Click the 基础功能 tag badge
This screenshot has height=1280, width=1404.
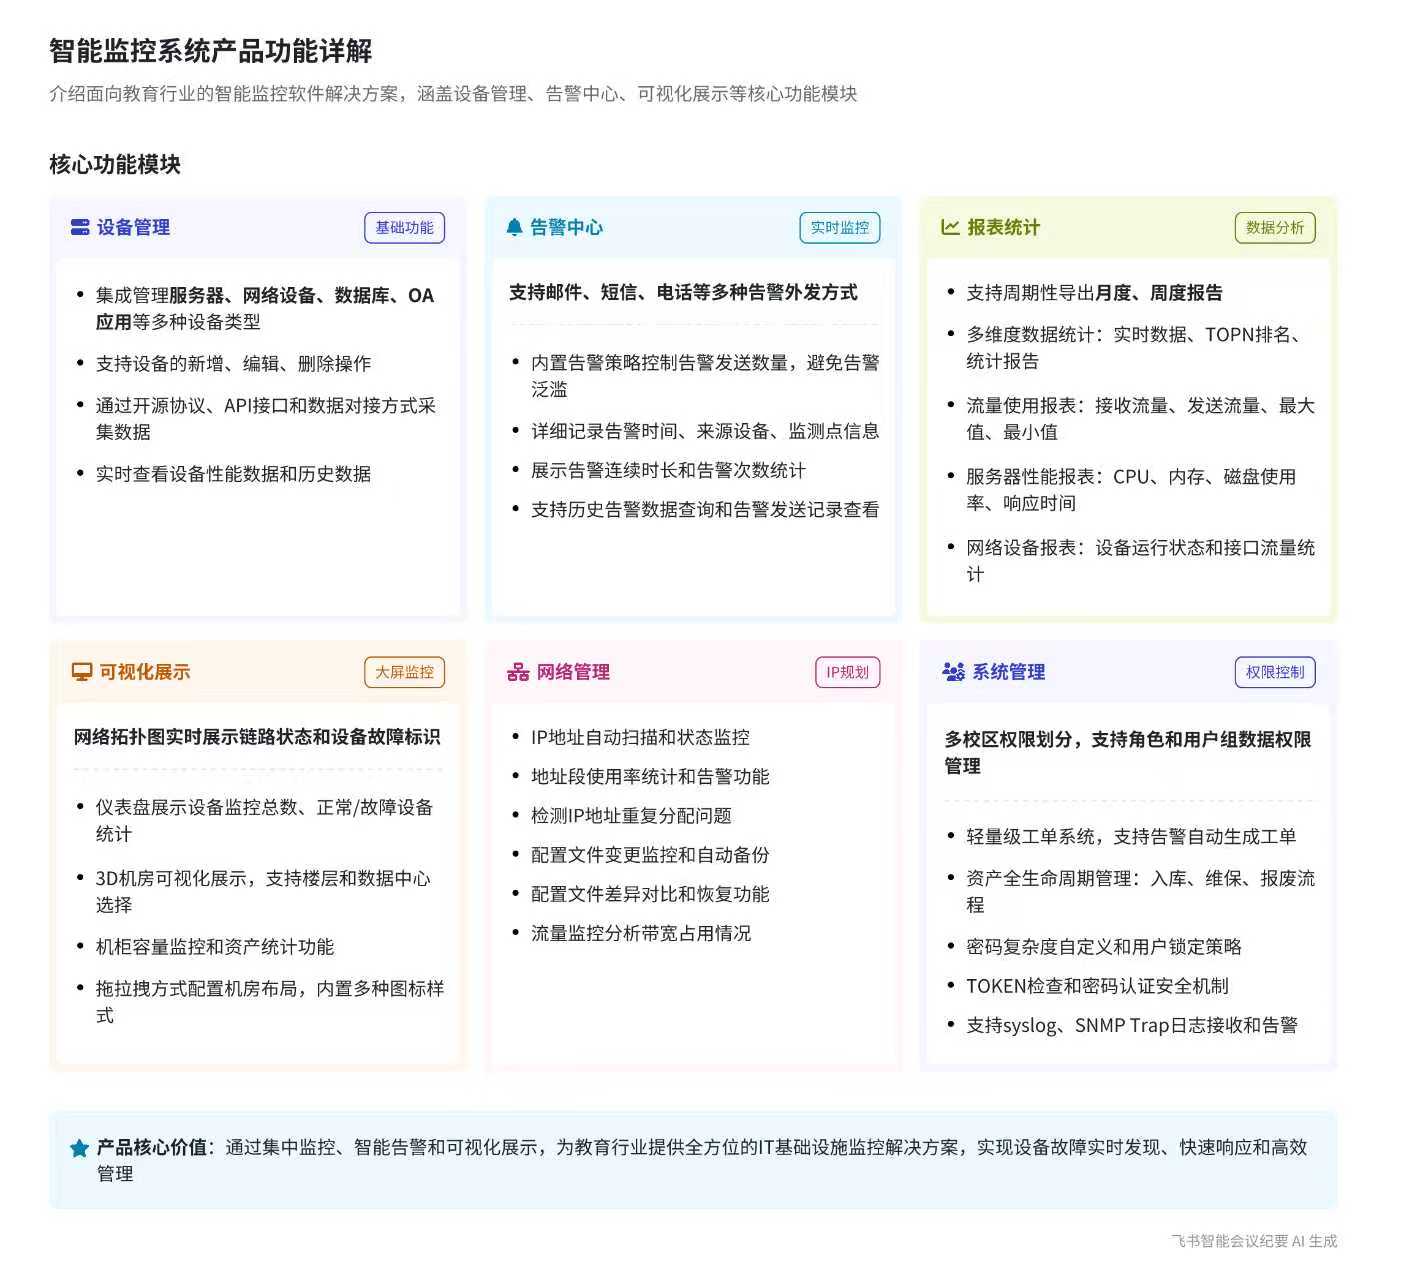click(404, 228)
